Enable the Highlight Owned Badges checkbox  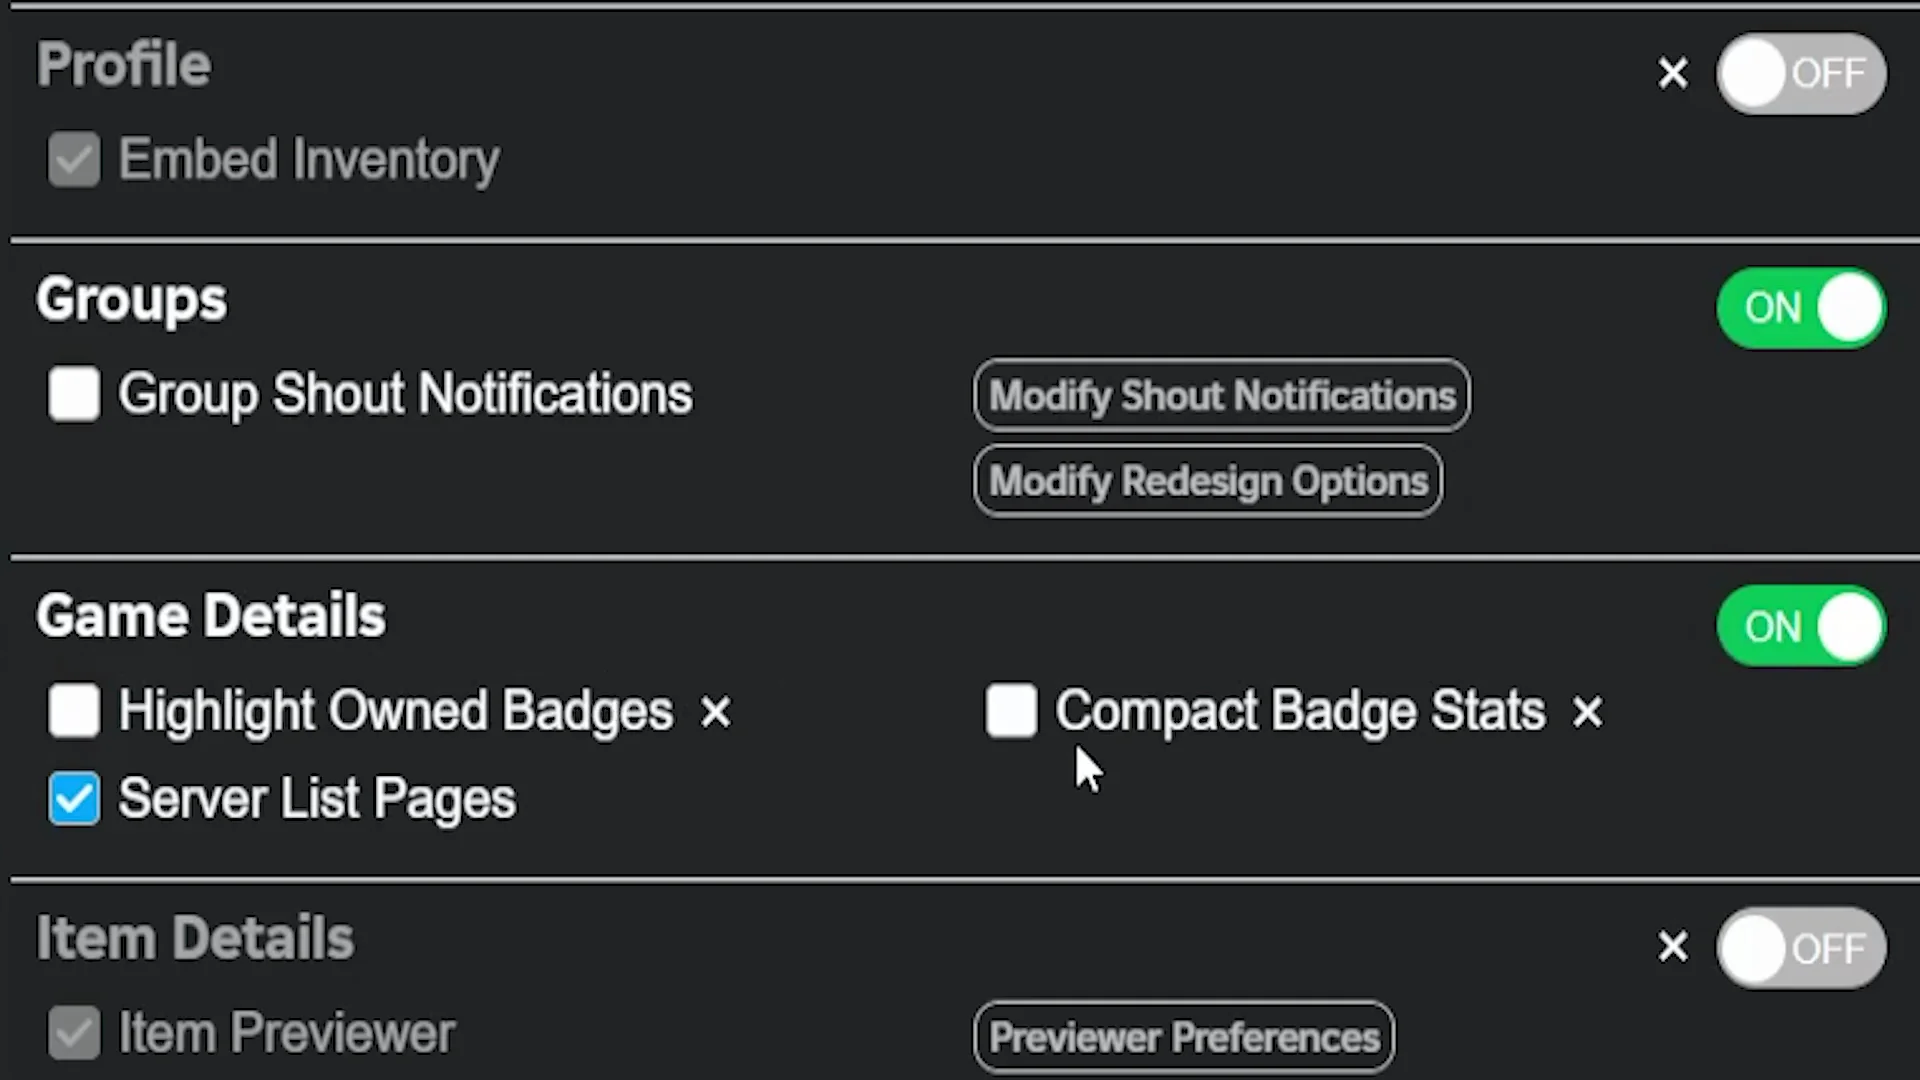pyautogui.click(x=74, y=710)
